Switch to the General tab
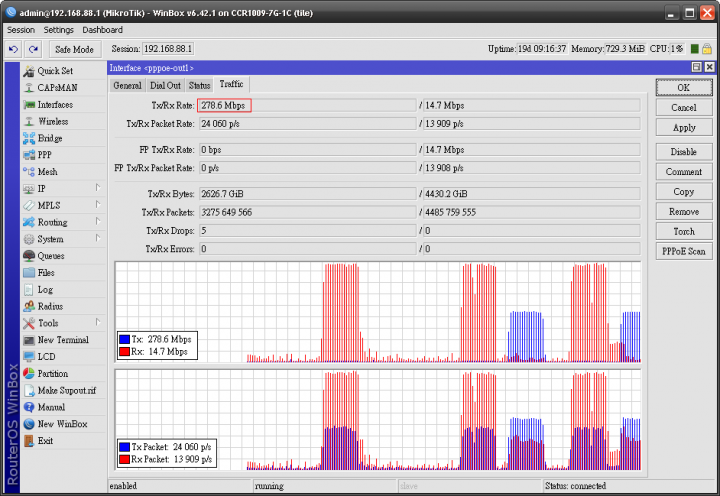Viewport: 720px width, 496px height. coord(128,85)
